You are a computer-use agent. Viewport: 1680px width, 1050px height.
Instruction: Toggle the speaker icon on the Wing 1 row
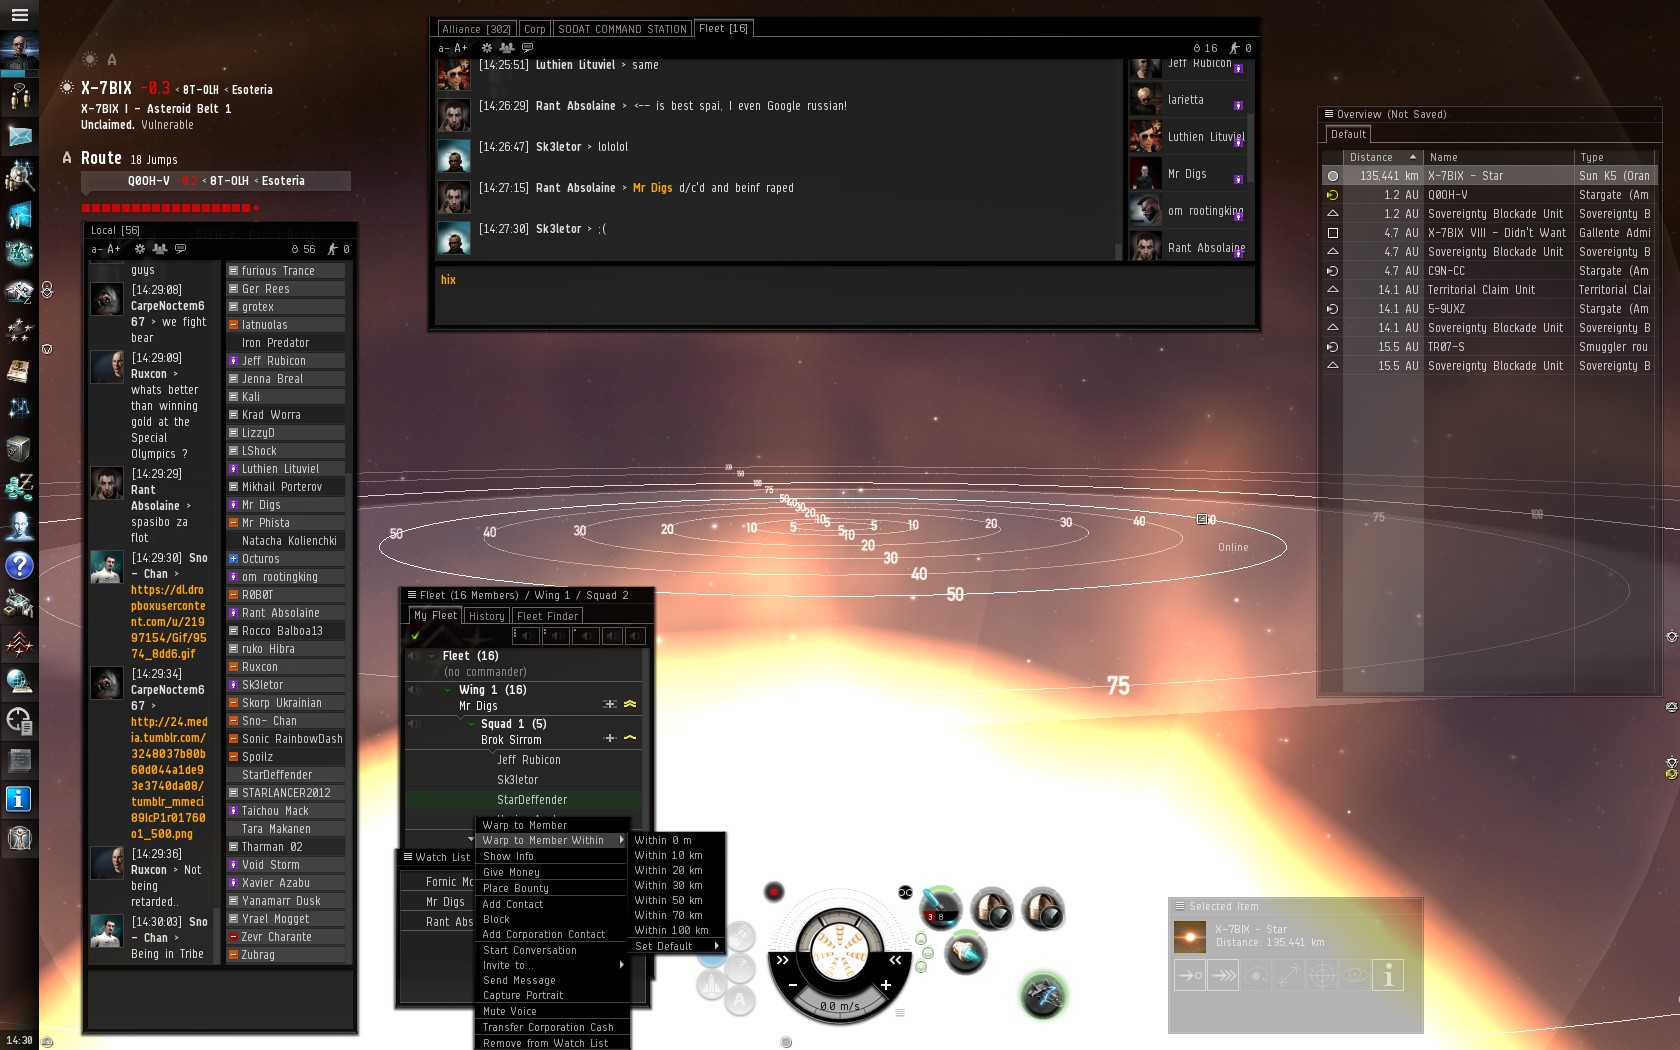[413, 690]
